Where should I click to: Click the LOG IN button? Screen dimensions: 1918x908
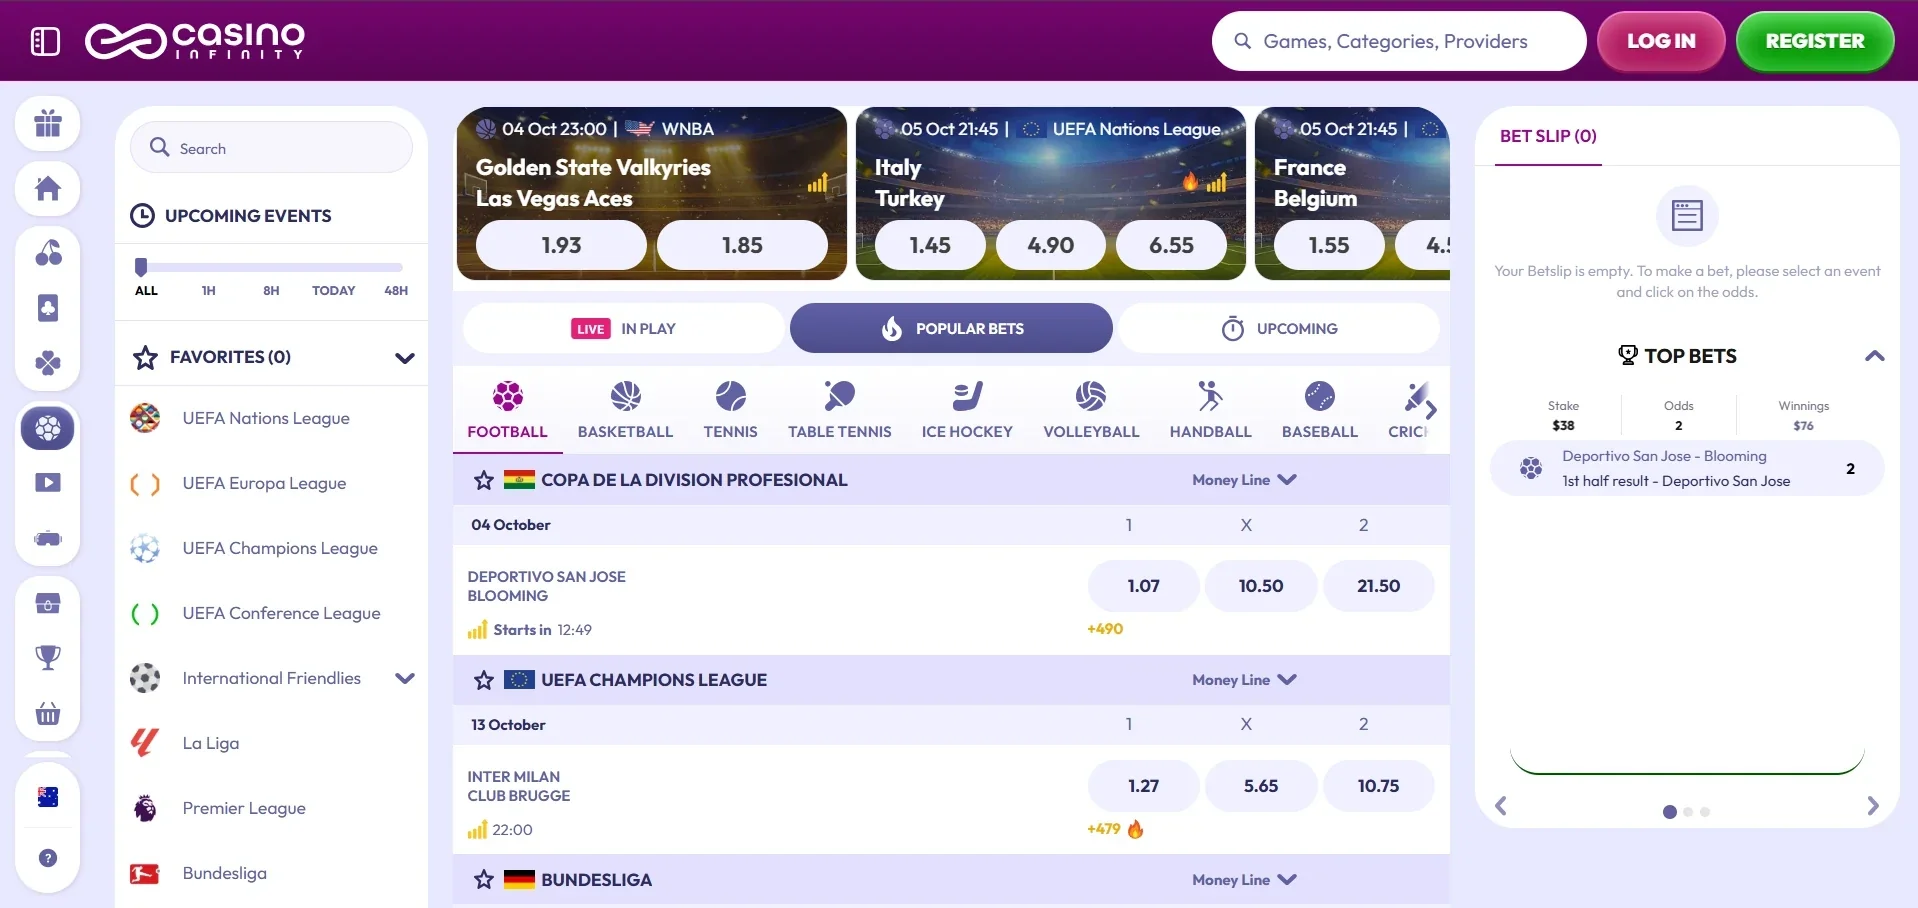click(1661, 41)
